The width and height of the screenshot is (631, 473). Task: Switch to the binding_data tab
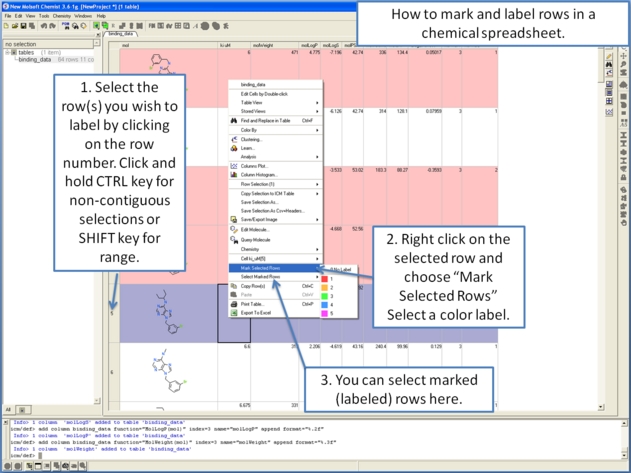point(120,34)
